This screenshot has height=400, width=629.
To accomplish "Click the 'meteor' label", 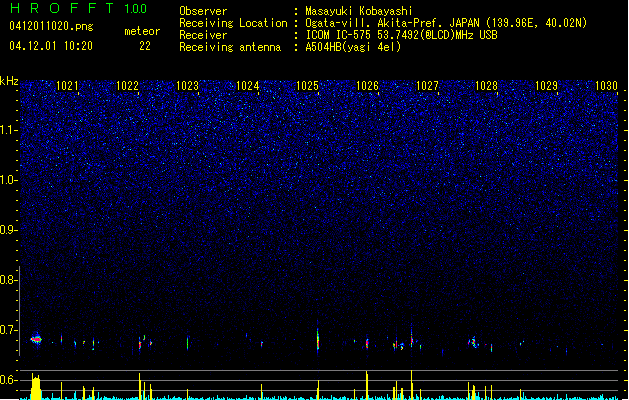I will coord(142,31).
